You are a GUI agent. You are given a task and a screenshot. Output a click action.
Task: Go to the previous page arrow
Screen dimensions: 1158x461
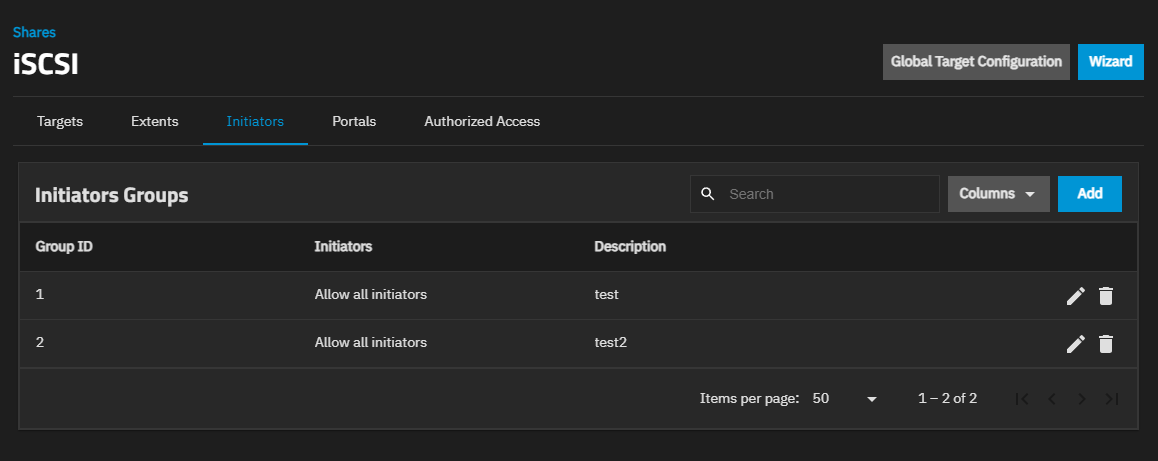click(1051, 399)
